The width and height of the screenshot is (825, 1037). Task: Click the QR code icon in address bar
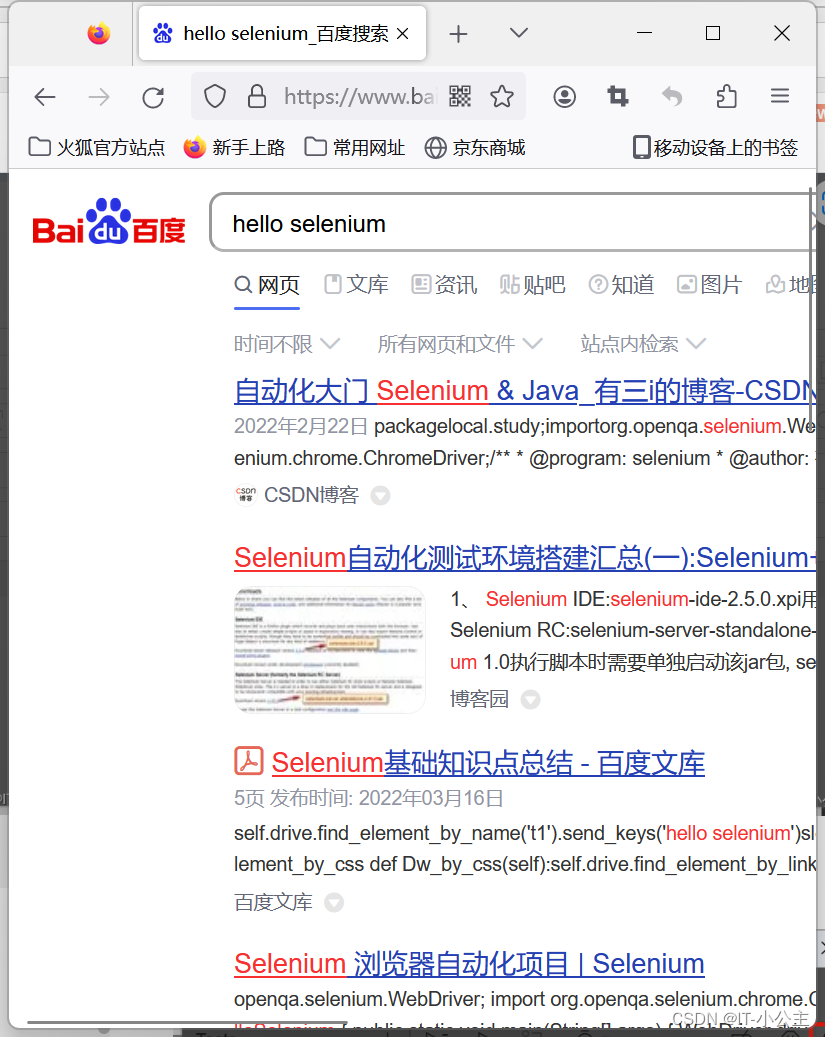[x=459, y=96]
